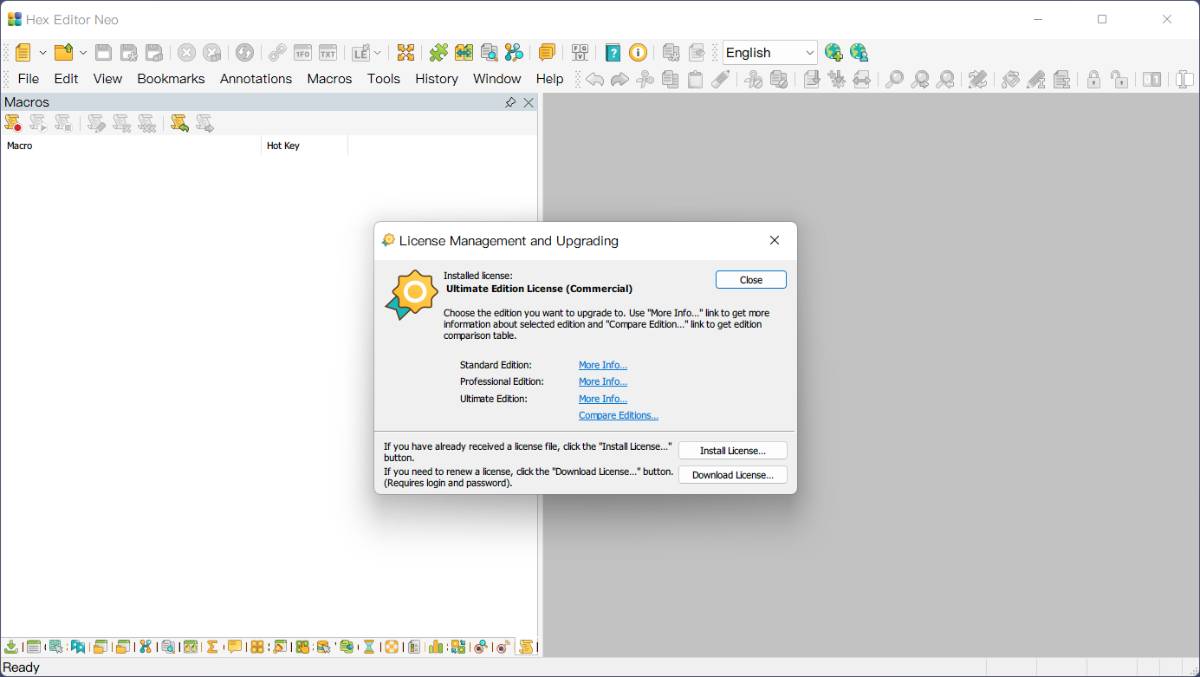
Task: Open the Tools menu
Action: point(383,79)
